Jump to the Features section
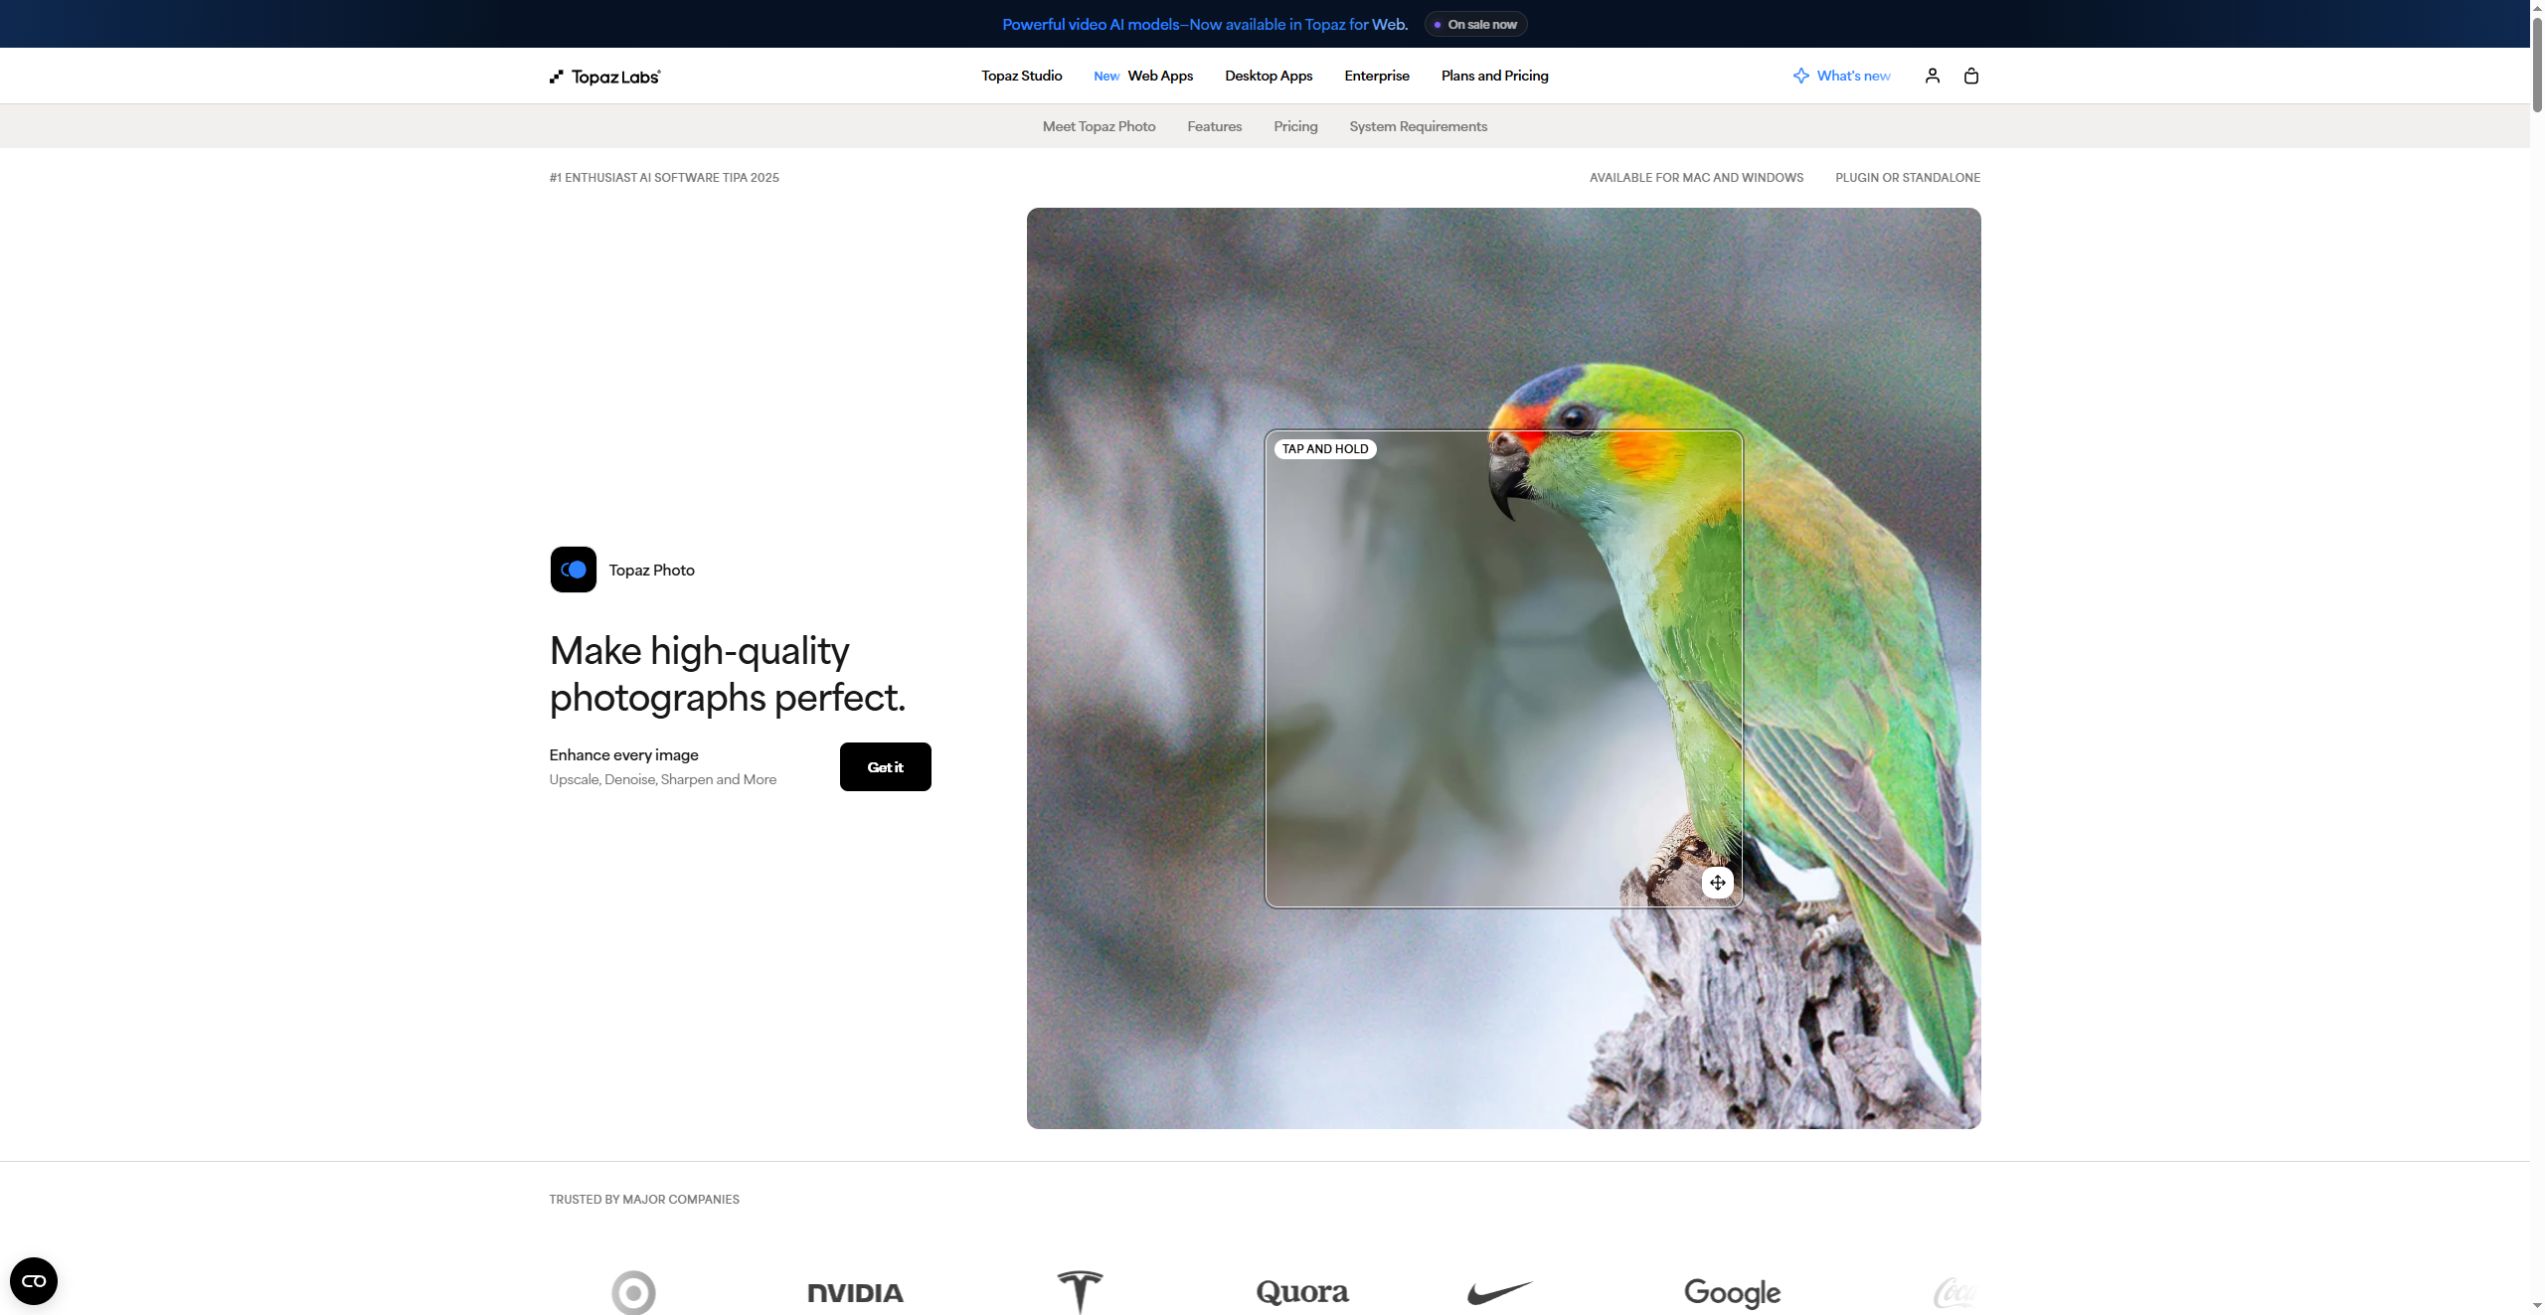This screenshot has height=1315, width=2545. [1214, 126]
